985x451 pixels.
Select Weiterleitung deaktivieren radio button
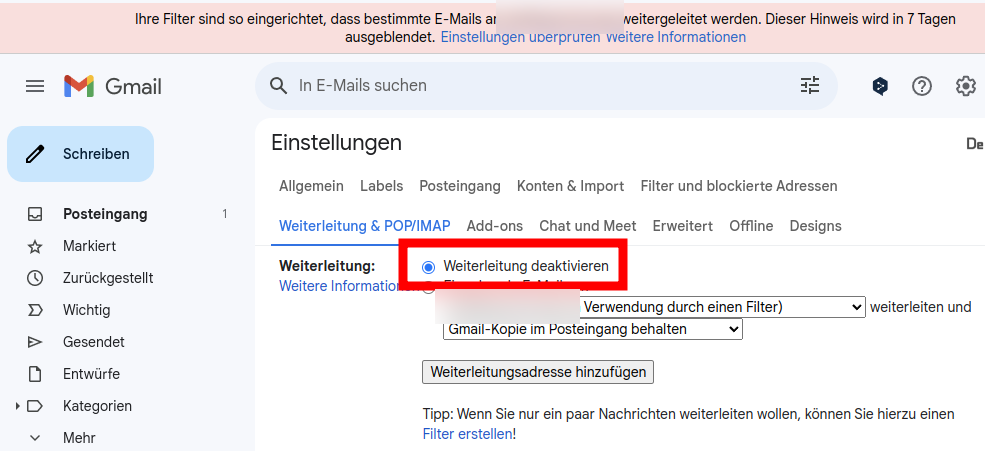tap(428, 268)
